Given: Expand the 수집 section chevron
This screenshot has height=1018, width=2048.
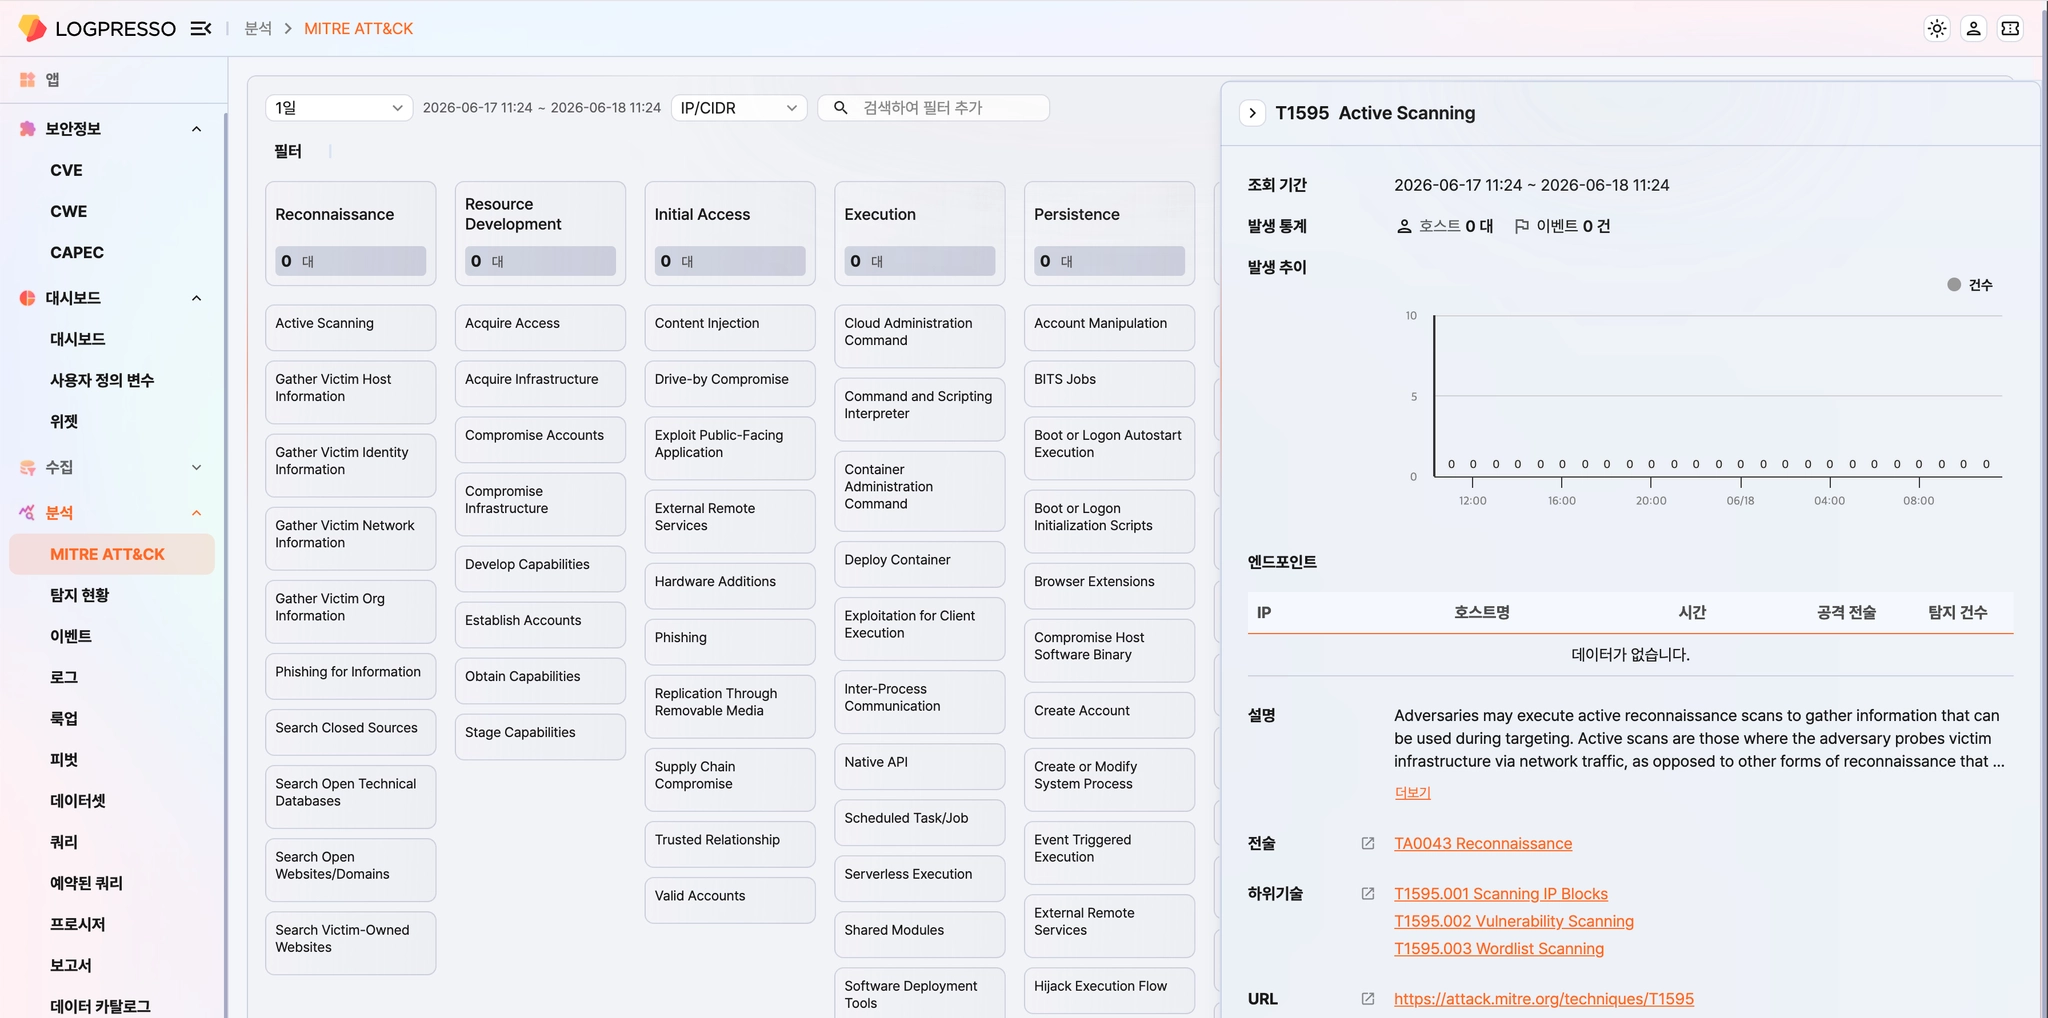Looking at the screenshot, I should click(x=197, y=467).
